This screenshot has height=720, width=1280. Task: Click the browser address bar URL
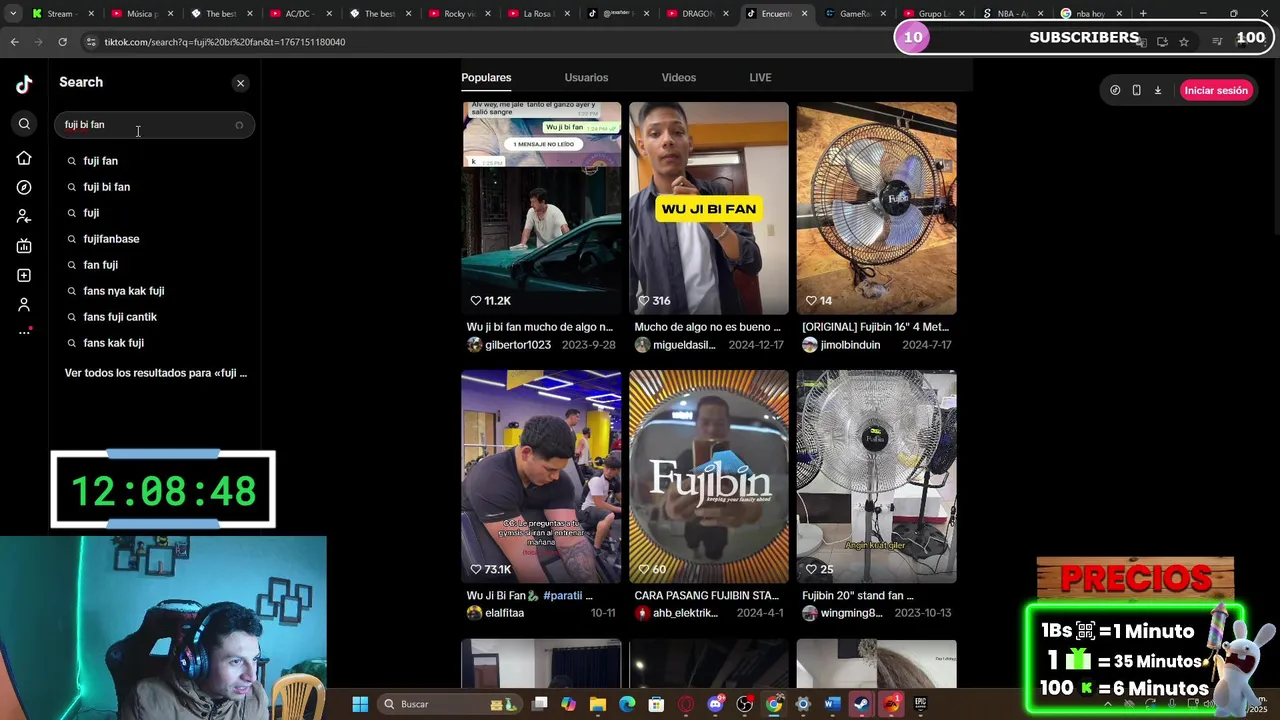coord(225,42)
